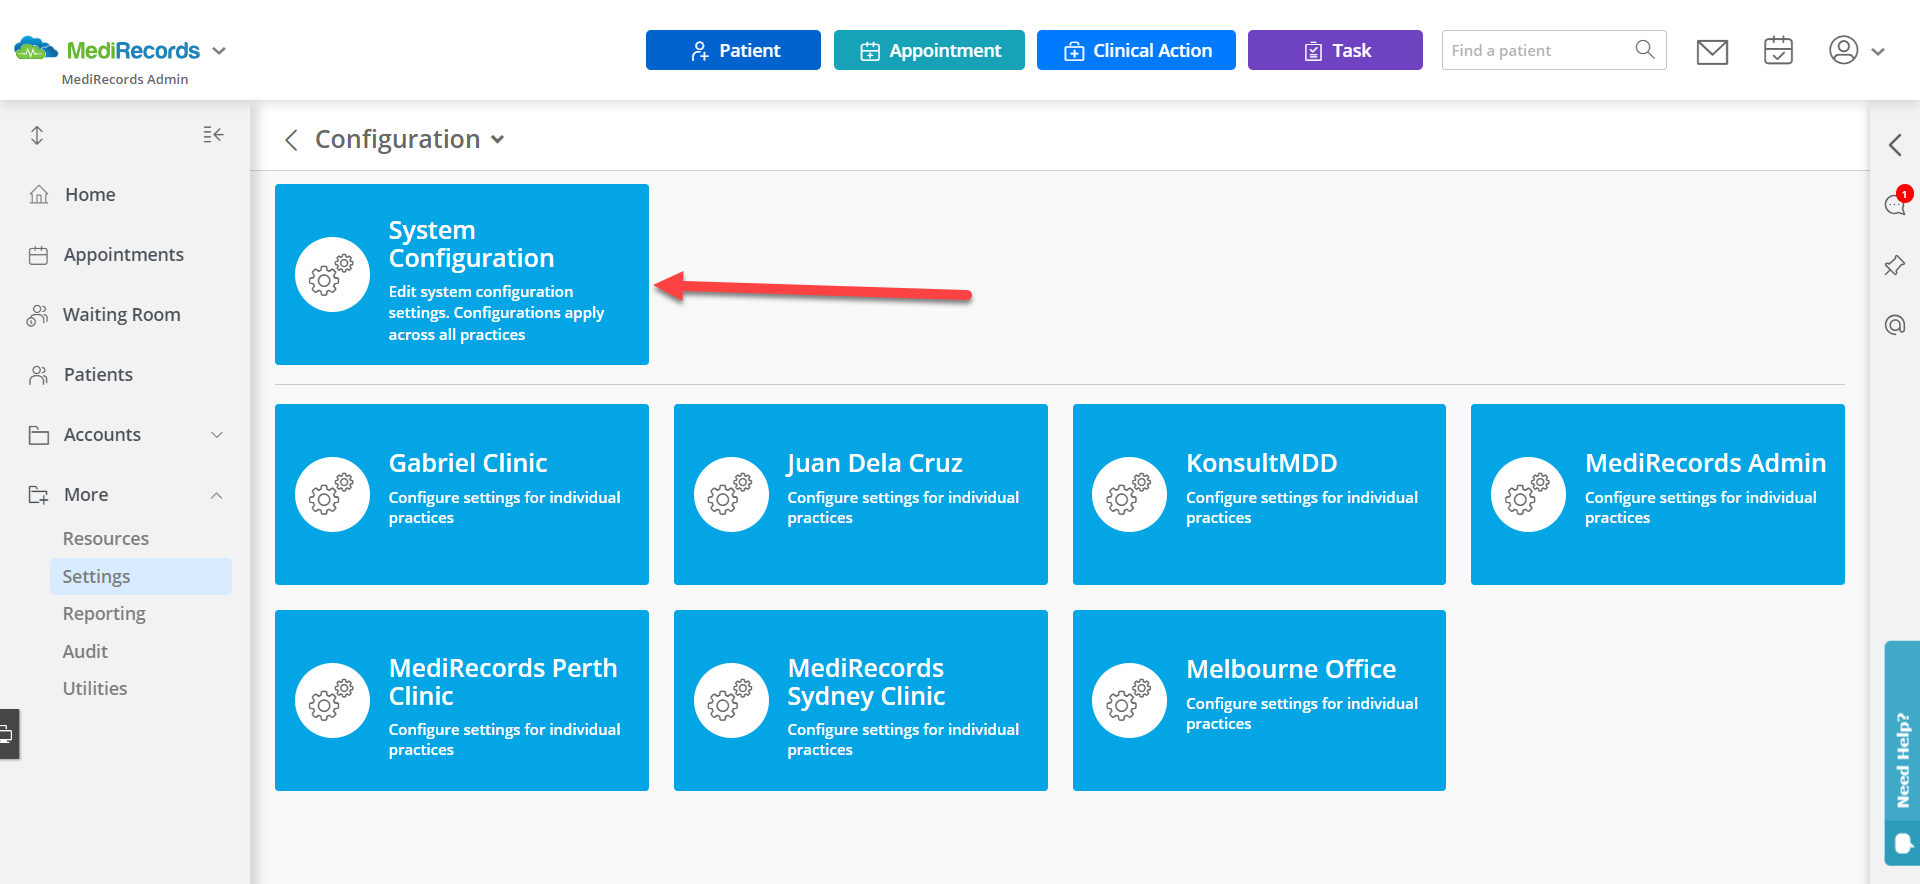1920x884 pixels.
Task: Click the blue Patient button
Action: [733, 50]
